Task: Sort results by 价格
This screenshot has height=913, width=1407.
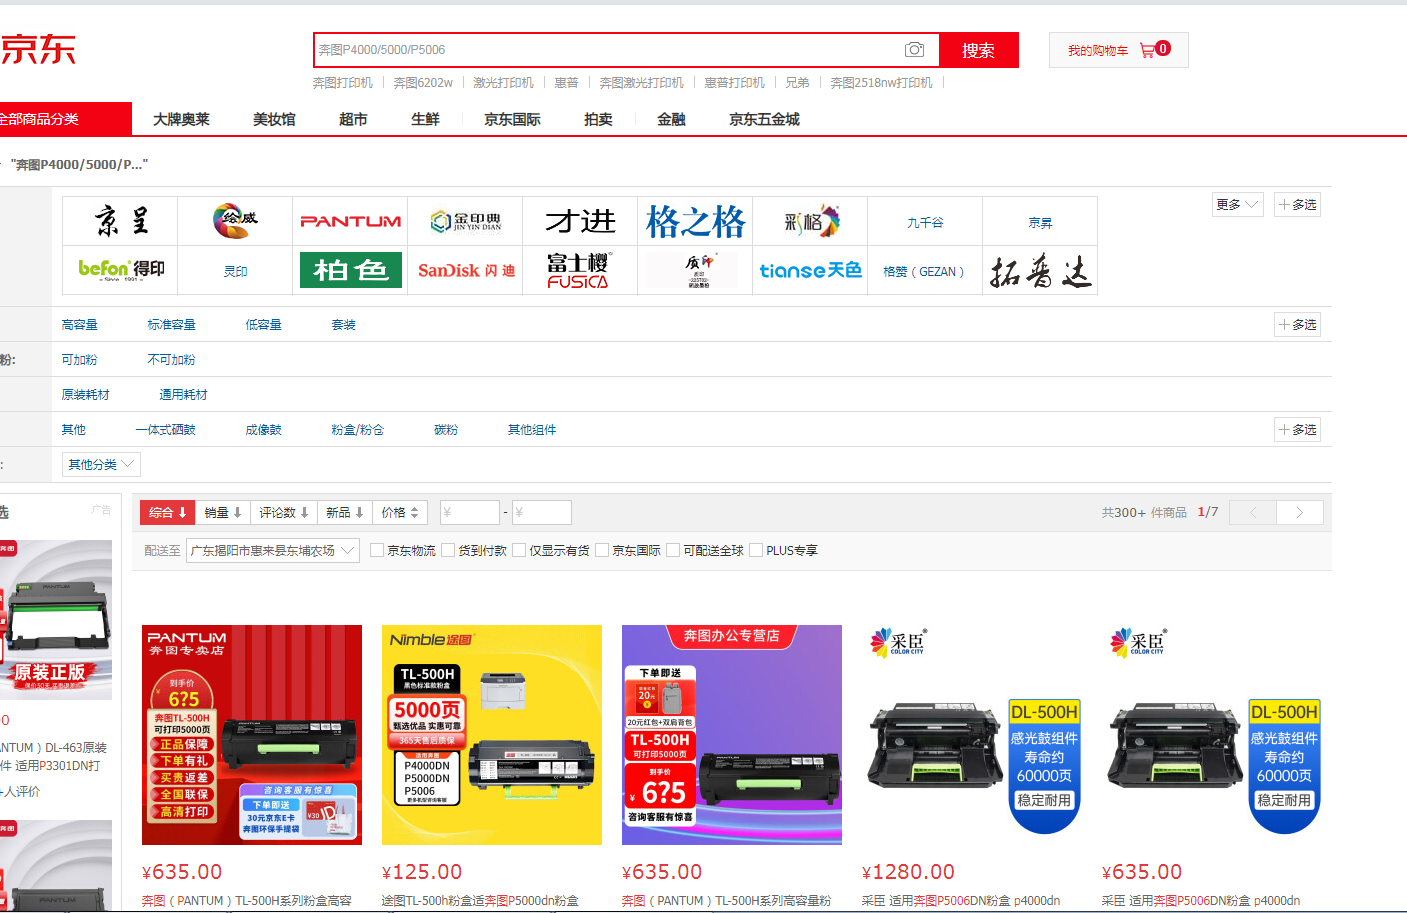Action: click(400, 512)
